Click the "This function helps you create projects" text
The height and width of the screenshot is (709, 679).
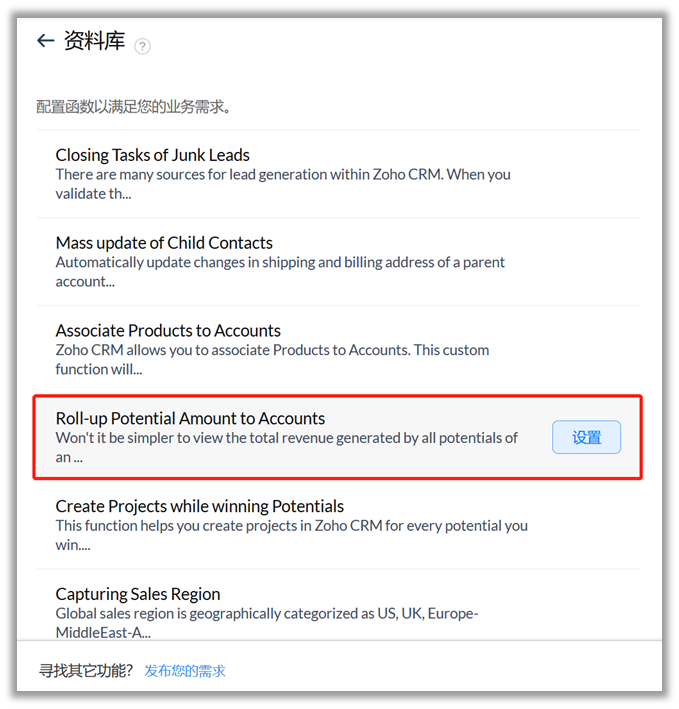click(291, 534)
